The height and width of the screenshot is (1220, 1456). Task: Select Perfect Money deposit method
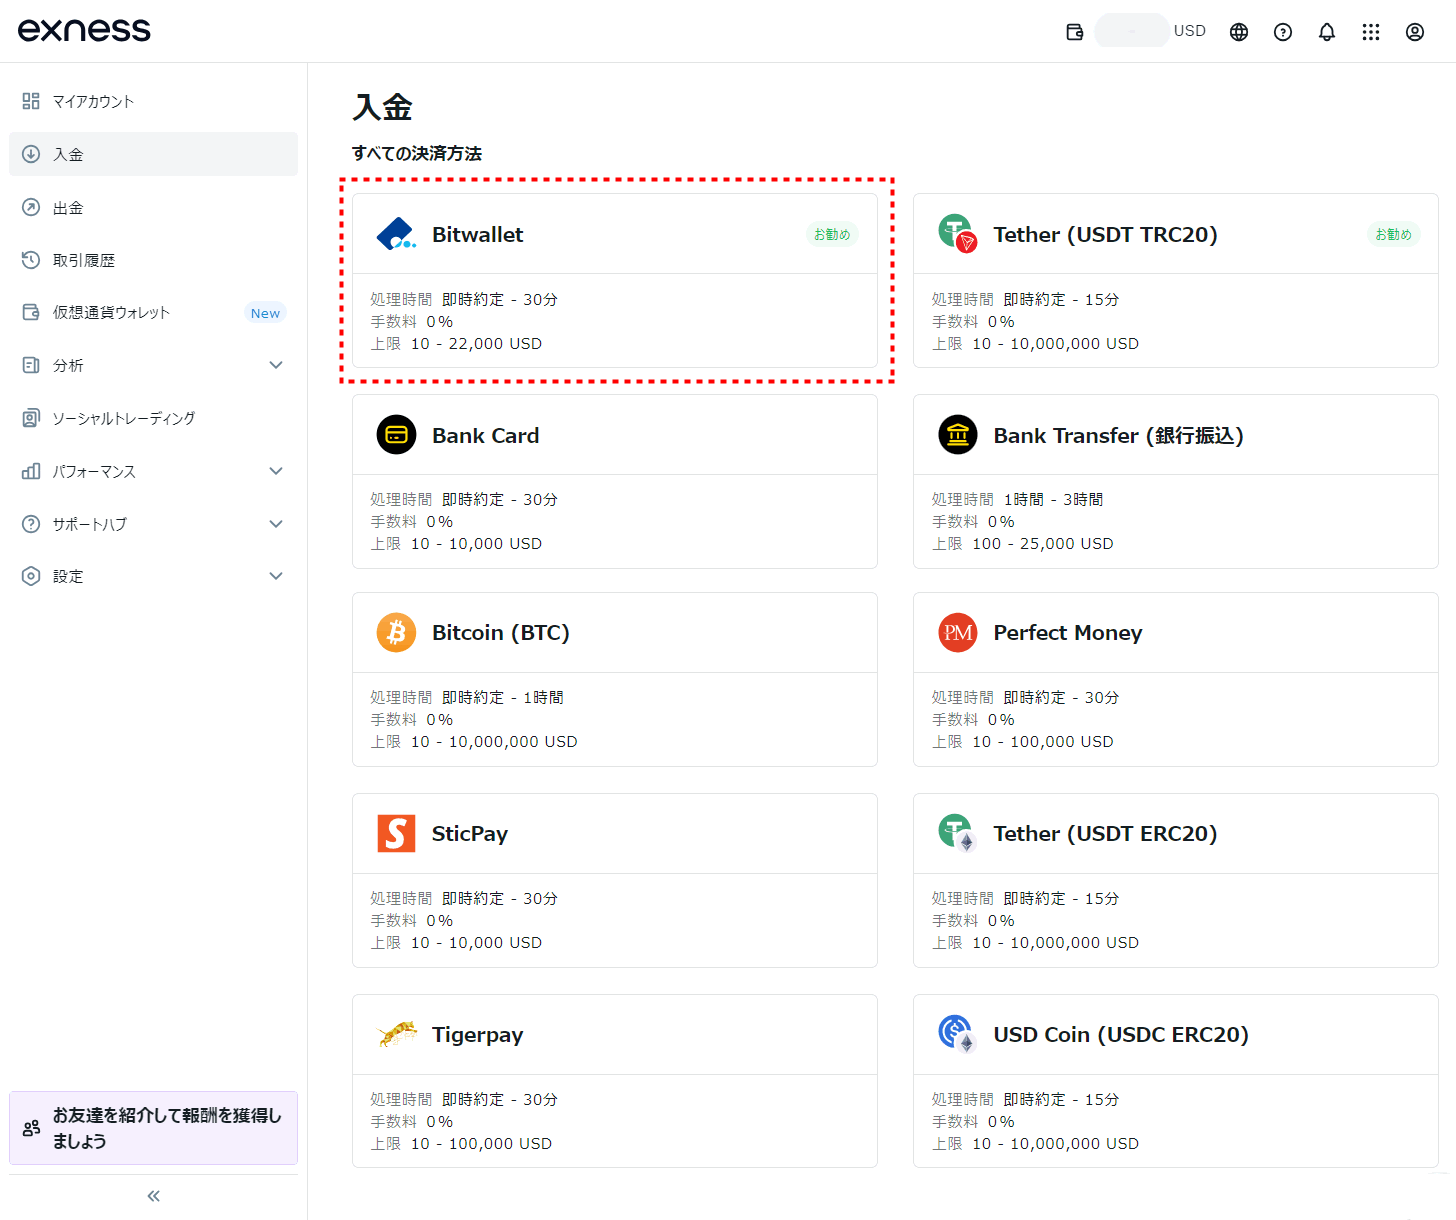(1176, 680)
